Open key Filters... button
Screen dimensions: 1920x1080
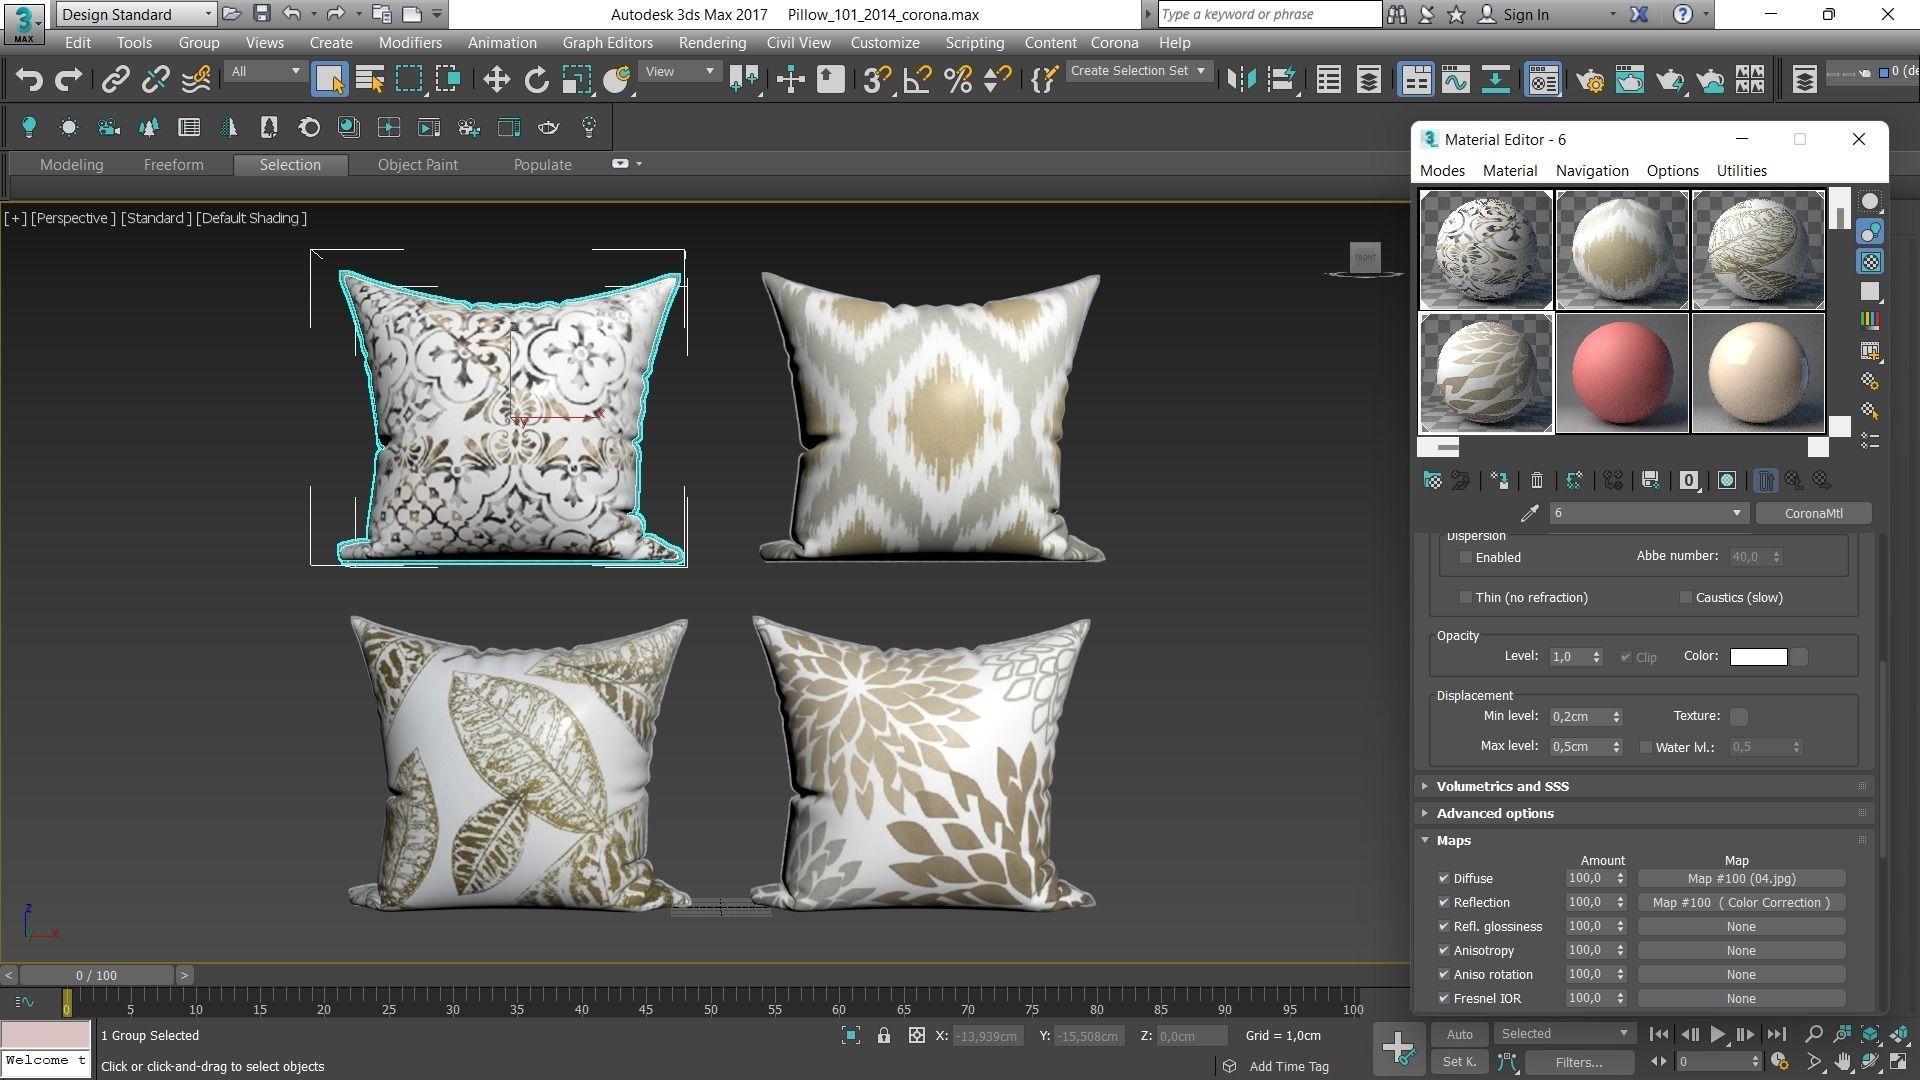click(1578, 1063)
